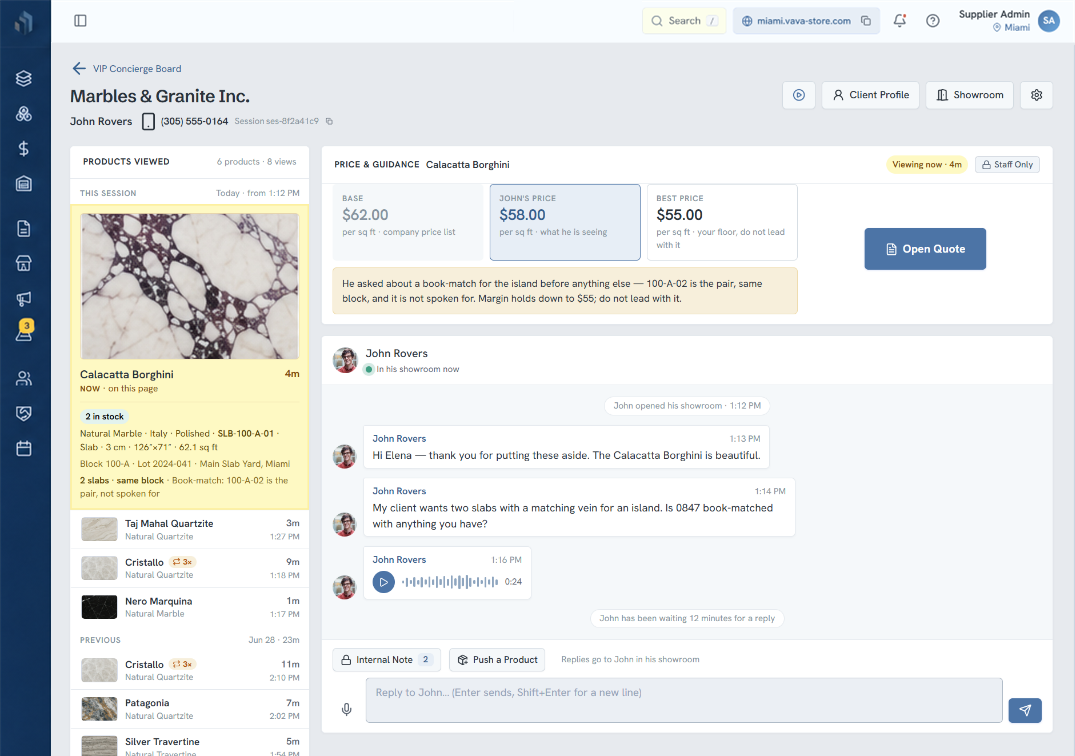Play John Rovers' 0:24 voice message
Viewport: 1075px width, 756px height.
pos(384,582)
